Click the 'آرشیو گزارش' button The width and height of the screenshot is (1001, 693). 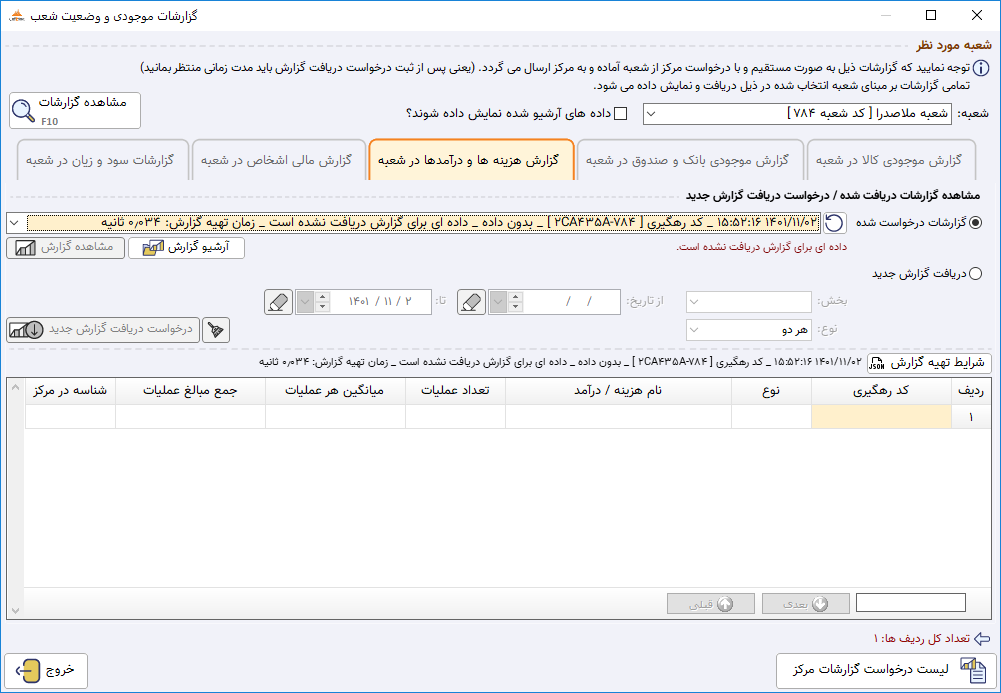click(186, 248)
